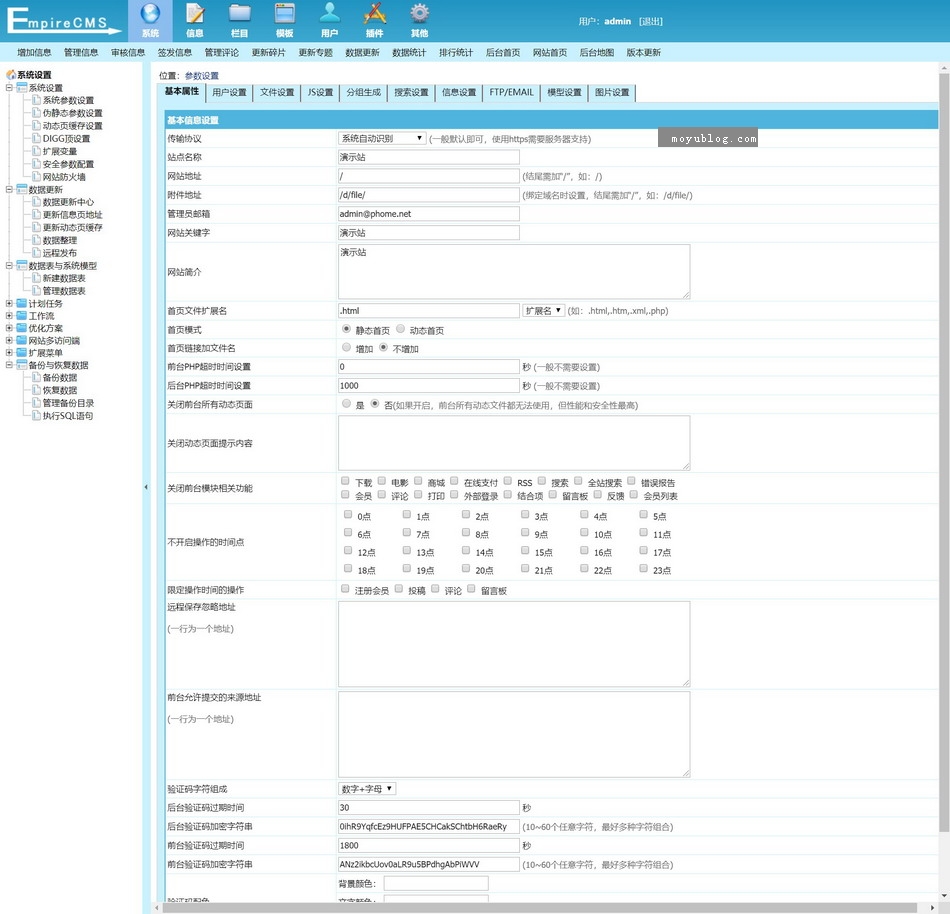The image size is (950, 914).
Task: Collapse the 系统设置 tree node
Action: click(x=9, y=88)
